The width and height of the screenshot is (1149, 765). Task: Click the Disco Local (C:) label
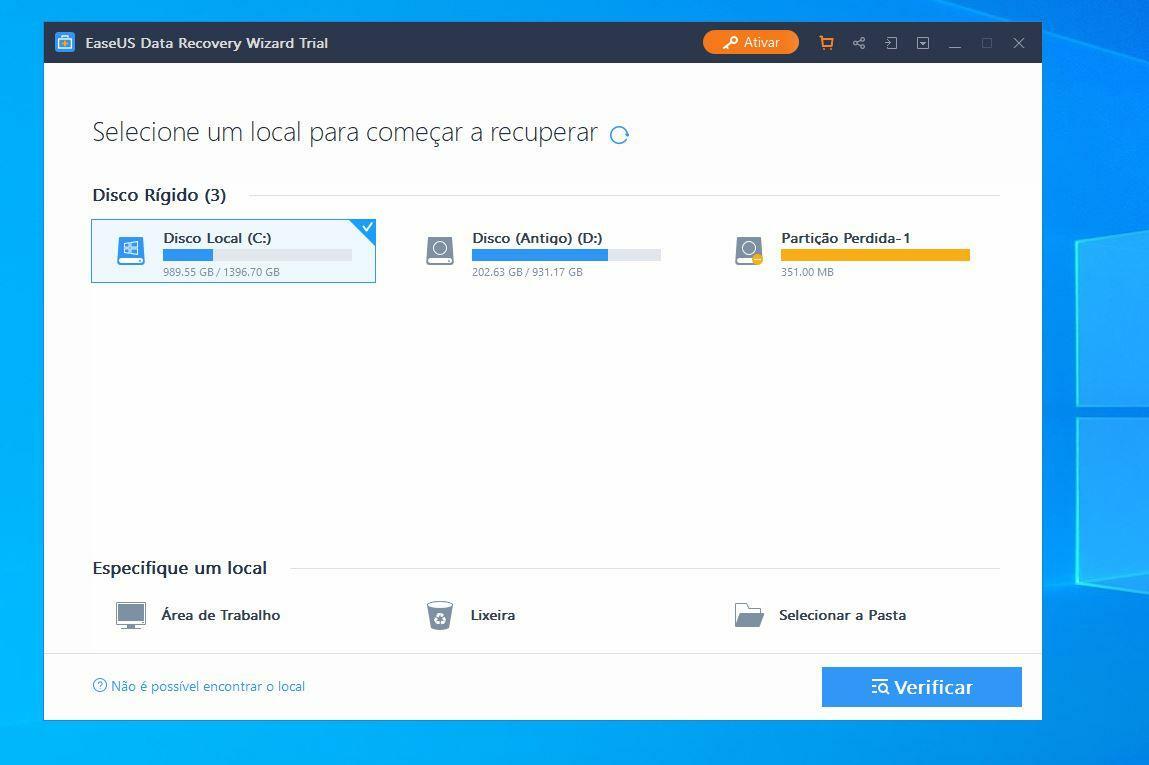217,238
